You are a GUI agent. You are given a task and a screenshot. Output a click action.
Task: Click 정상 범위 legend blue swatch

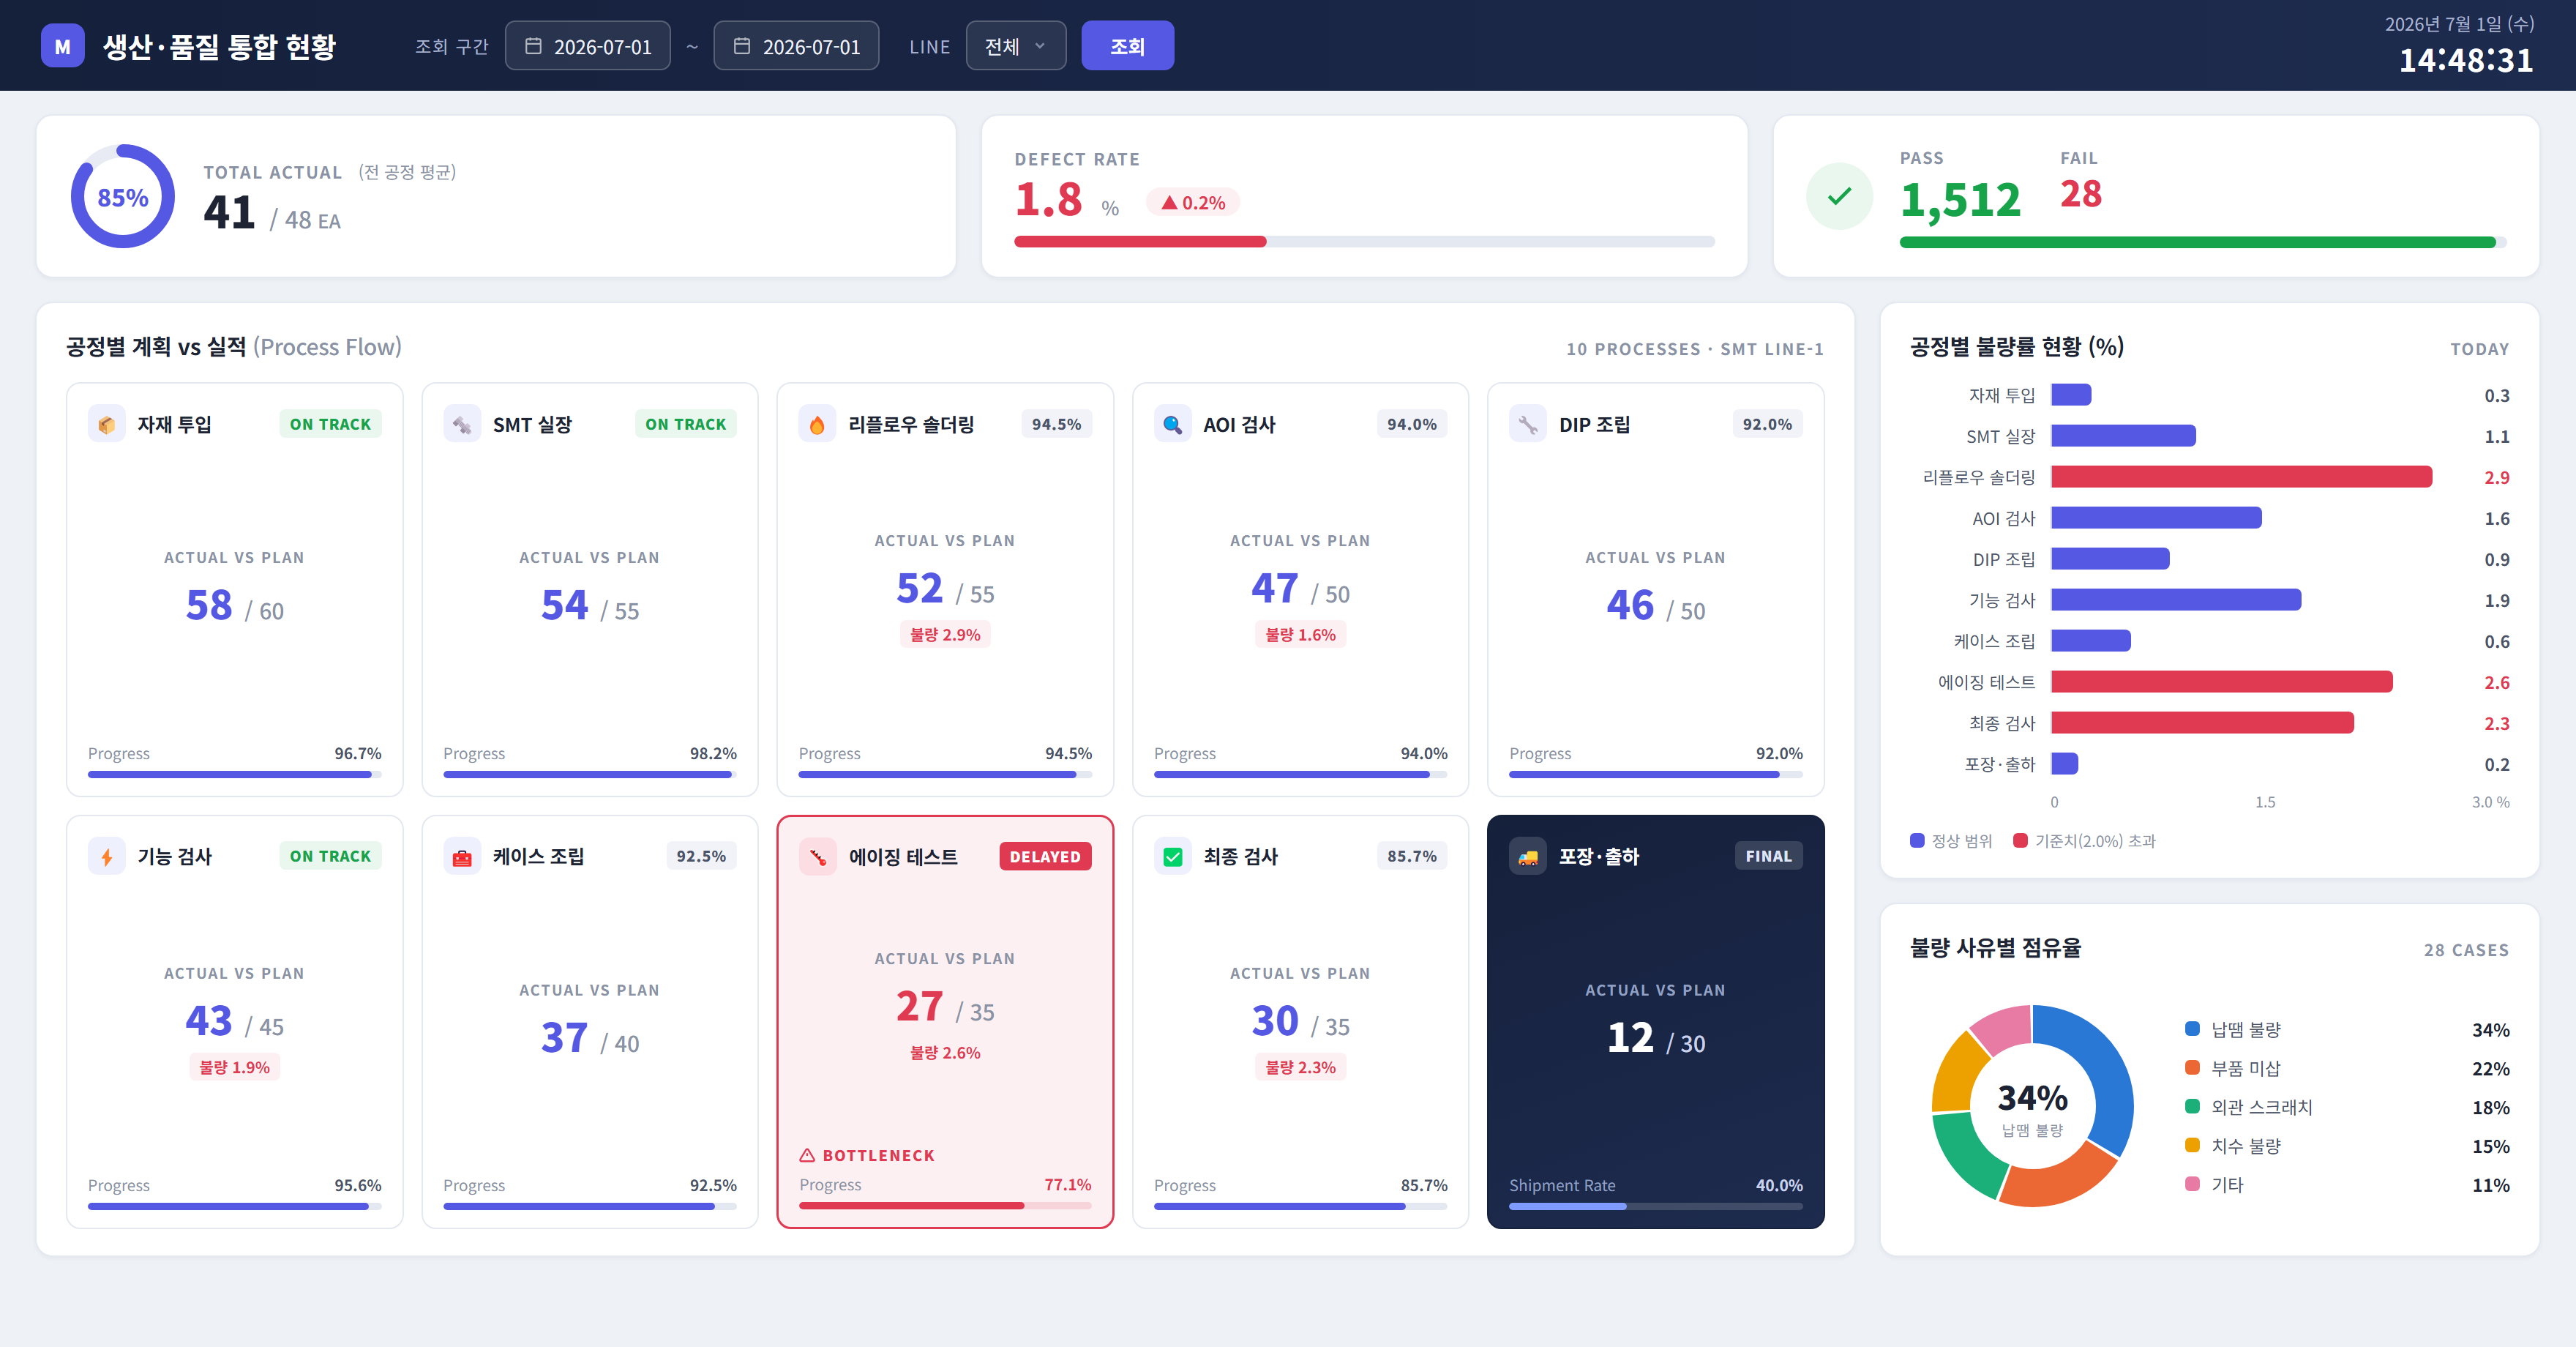click(1917, 840)
